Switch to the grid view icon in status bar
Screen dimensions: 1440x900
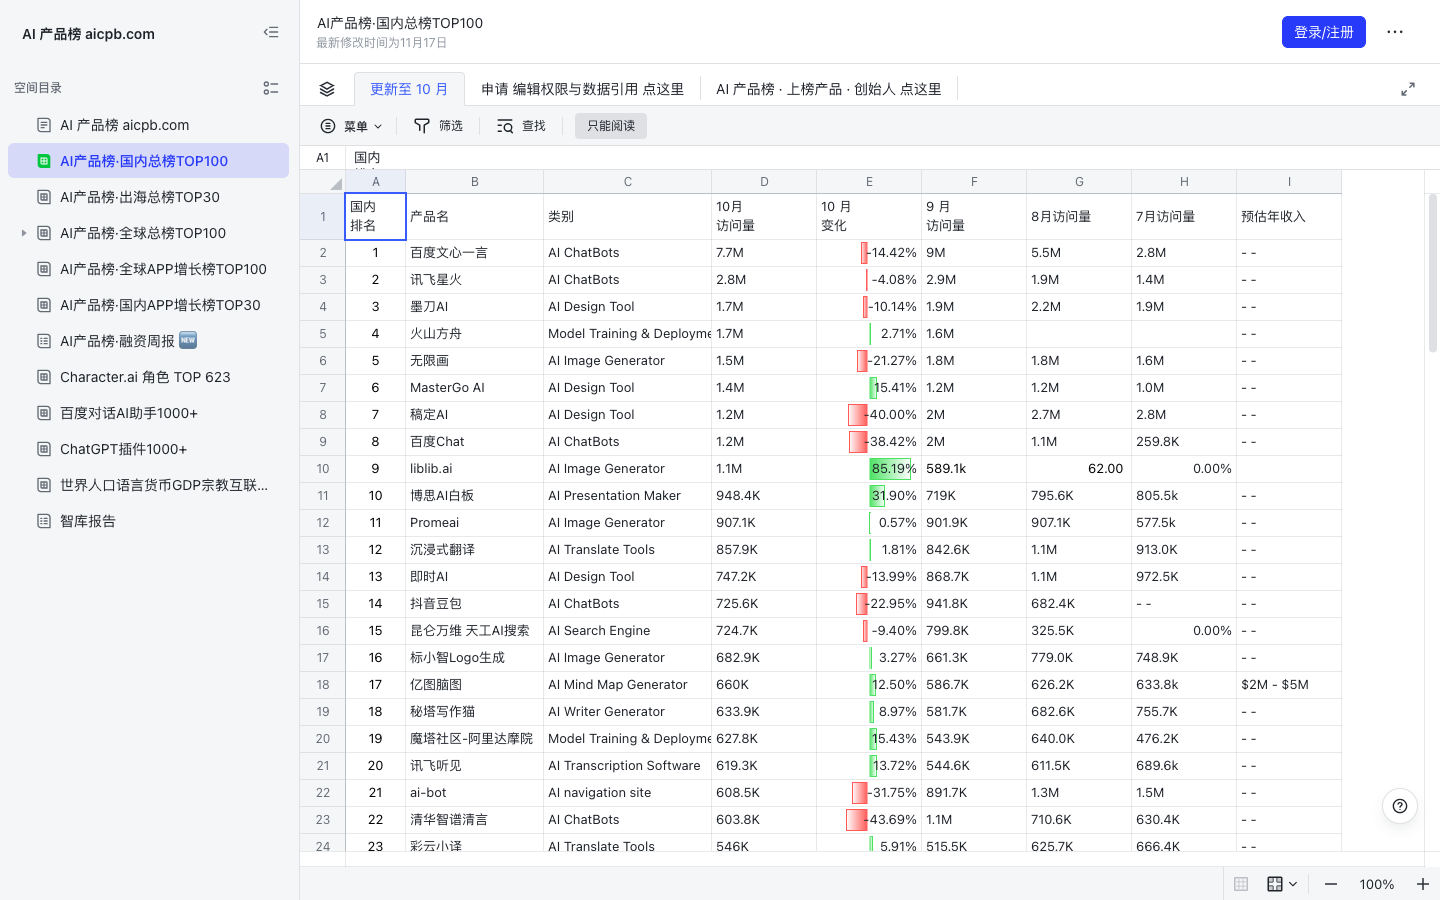[1241, 884]
